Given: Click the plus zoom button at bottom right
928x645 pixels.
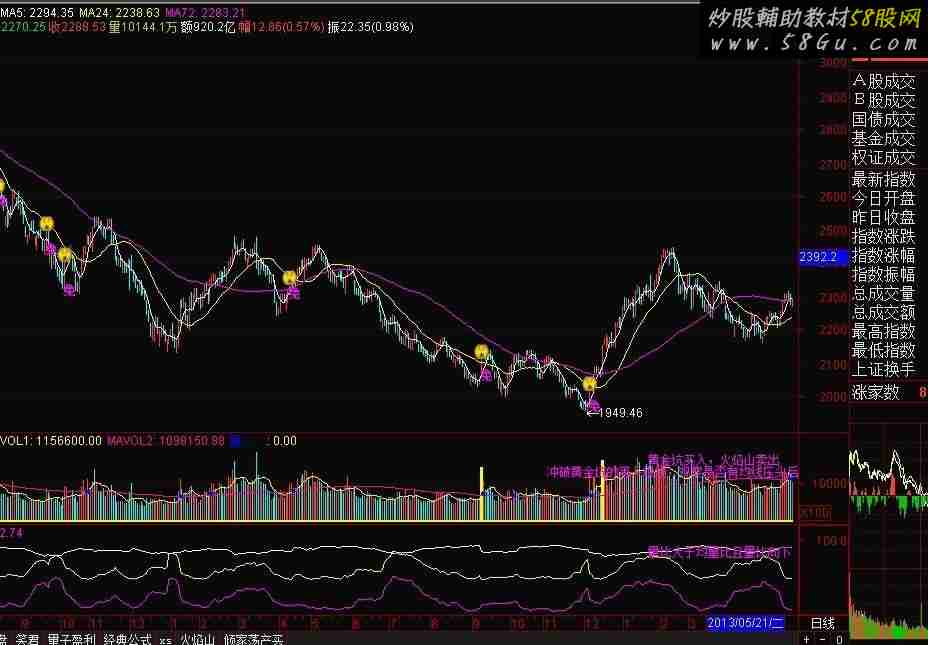Looking at the screenshot, I should point(806,639).
